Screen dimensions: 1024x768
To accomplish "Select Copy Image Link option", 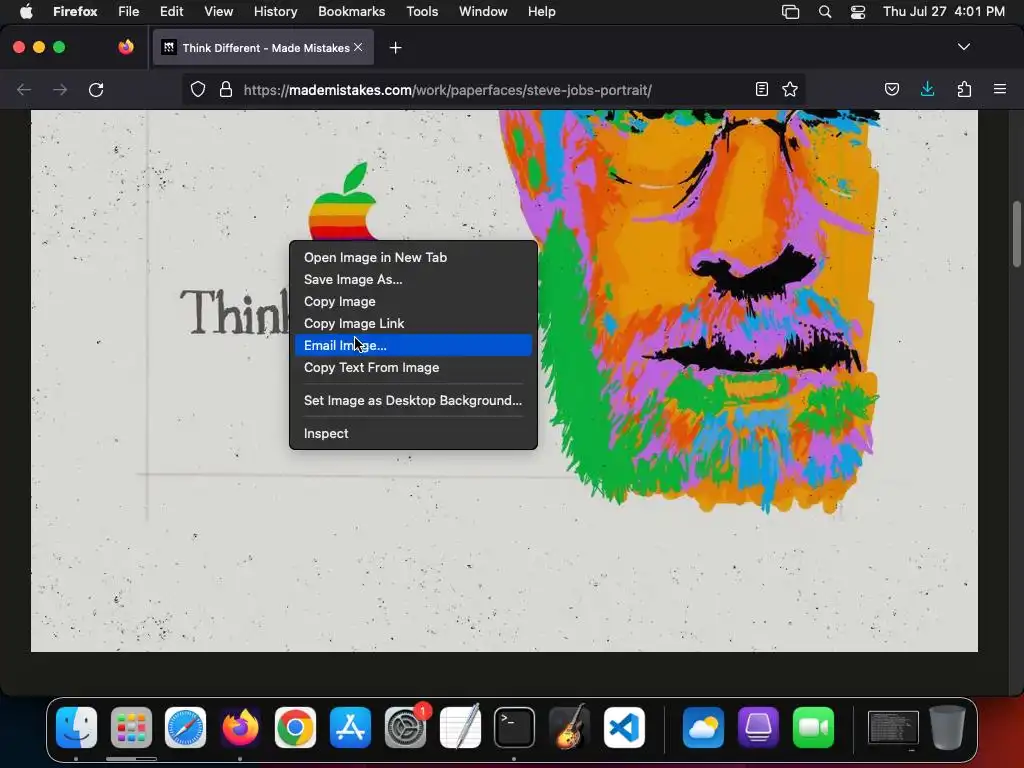I will [x=413, y=324].
